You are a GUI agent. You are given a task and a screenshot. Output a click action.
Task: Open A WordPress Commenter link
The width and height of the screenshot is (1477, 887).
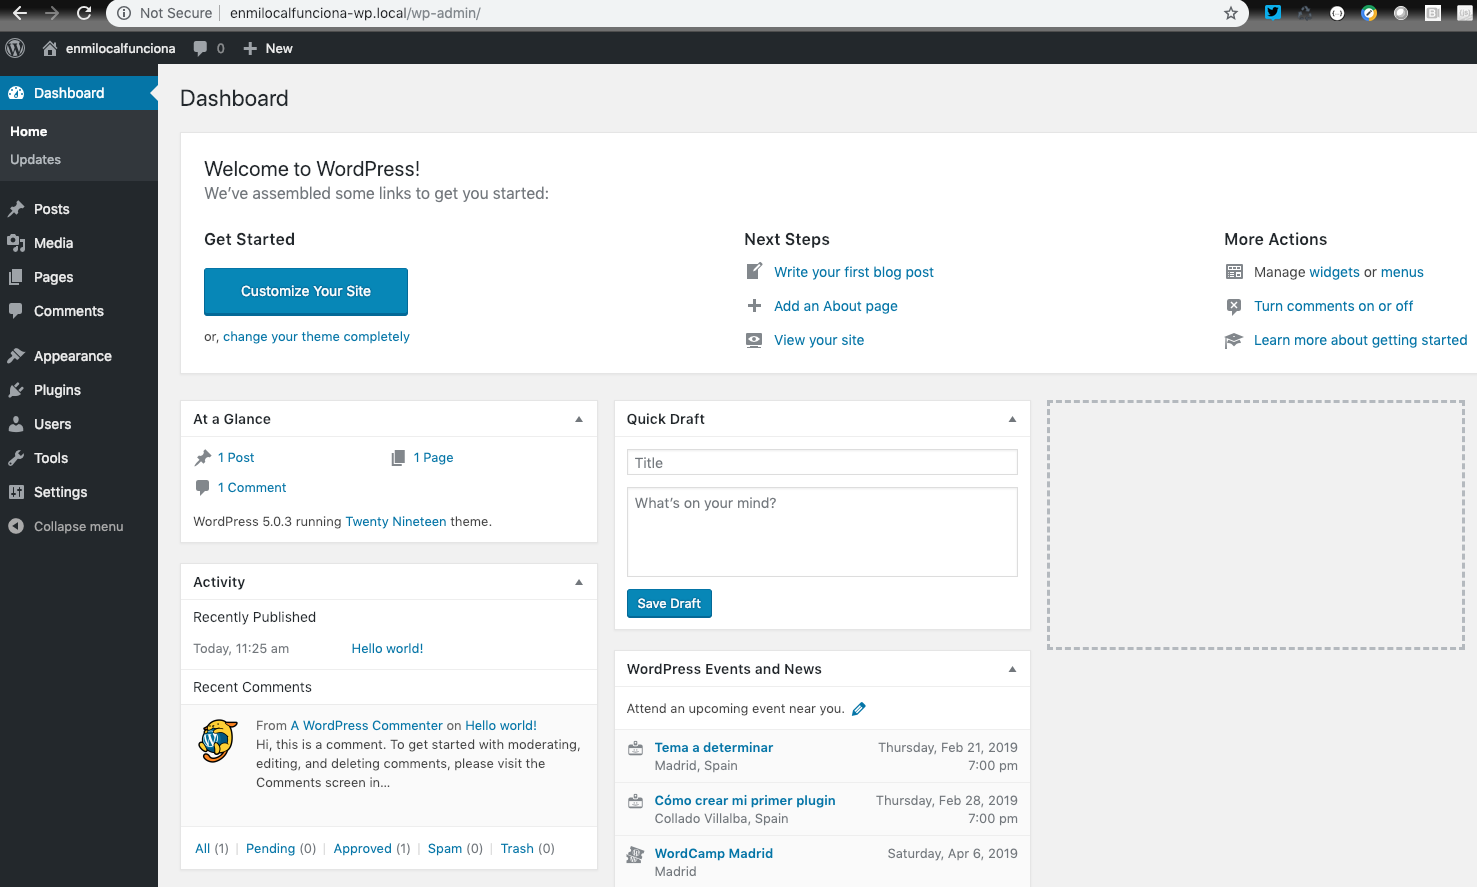pyautogui.click(x=367, y=725)
